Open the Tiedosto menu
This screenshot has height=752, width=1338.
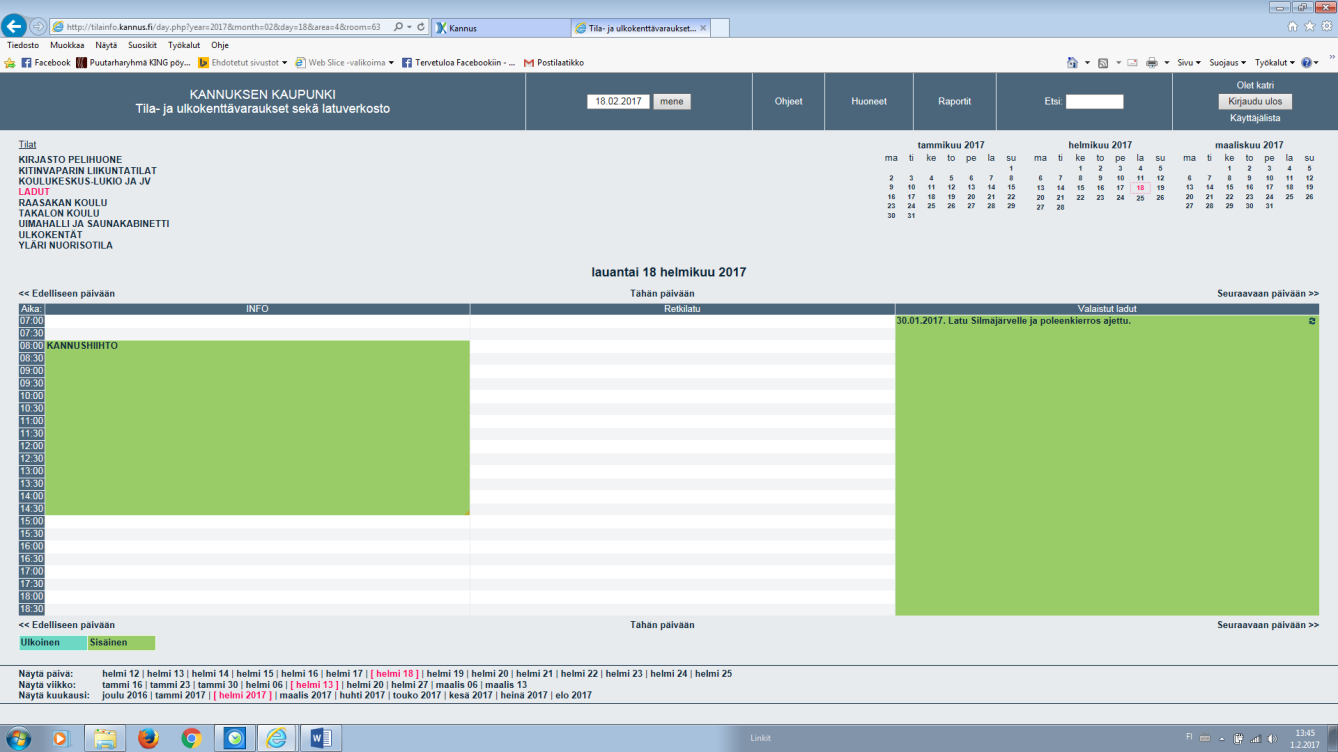[23, 45]
